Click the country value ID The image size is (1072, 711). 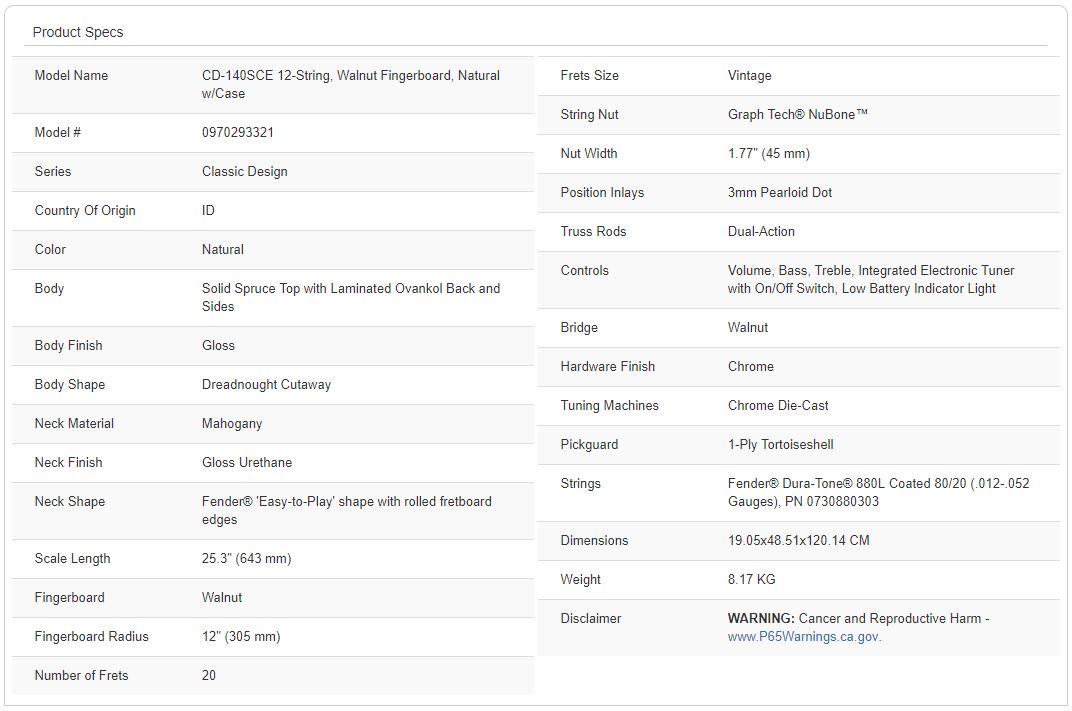pyautogui.click(x=208, y=211)
